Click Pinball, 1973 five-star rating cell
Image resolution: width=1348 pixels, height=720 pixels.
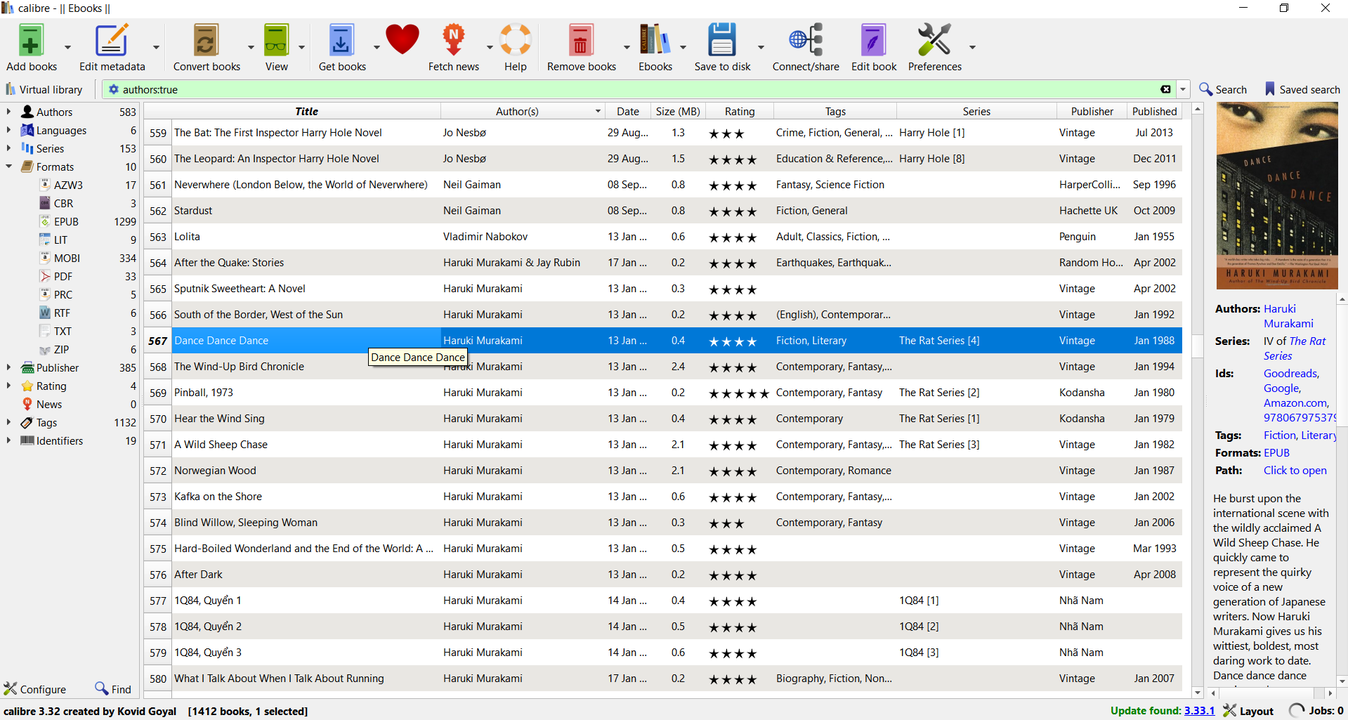tap(739, 393)
